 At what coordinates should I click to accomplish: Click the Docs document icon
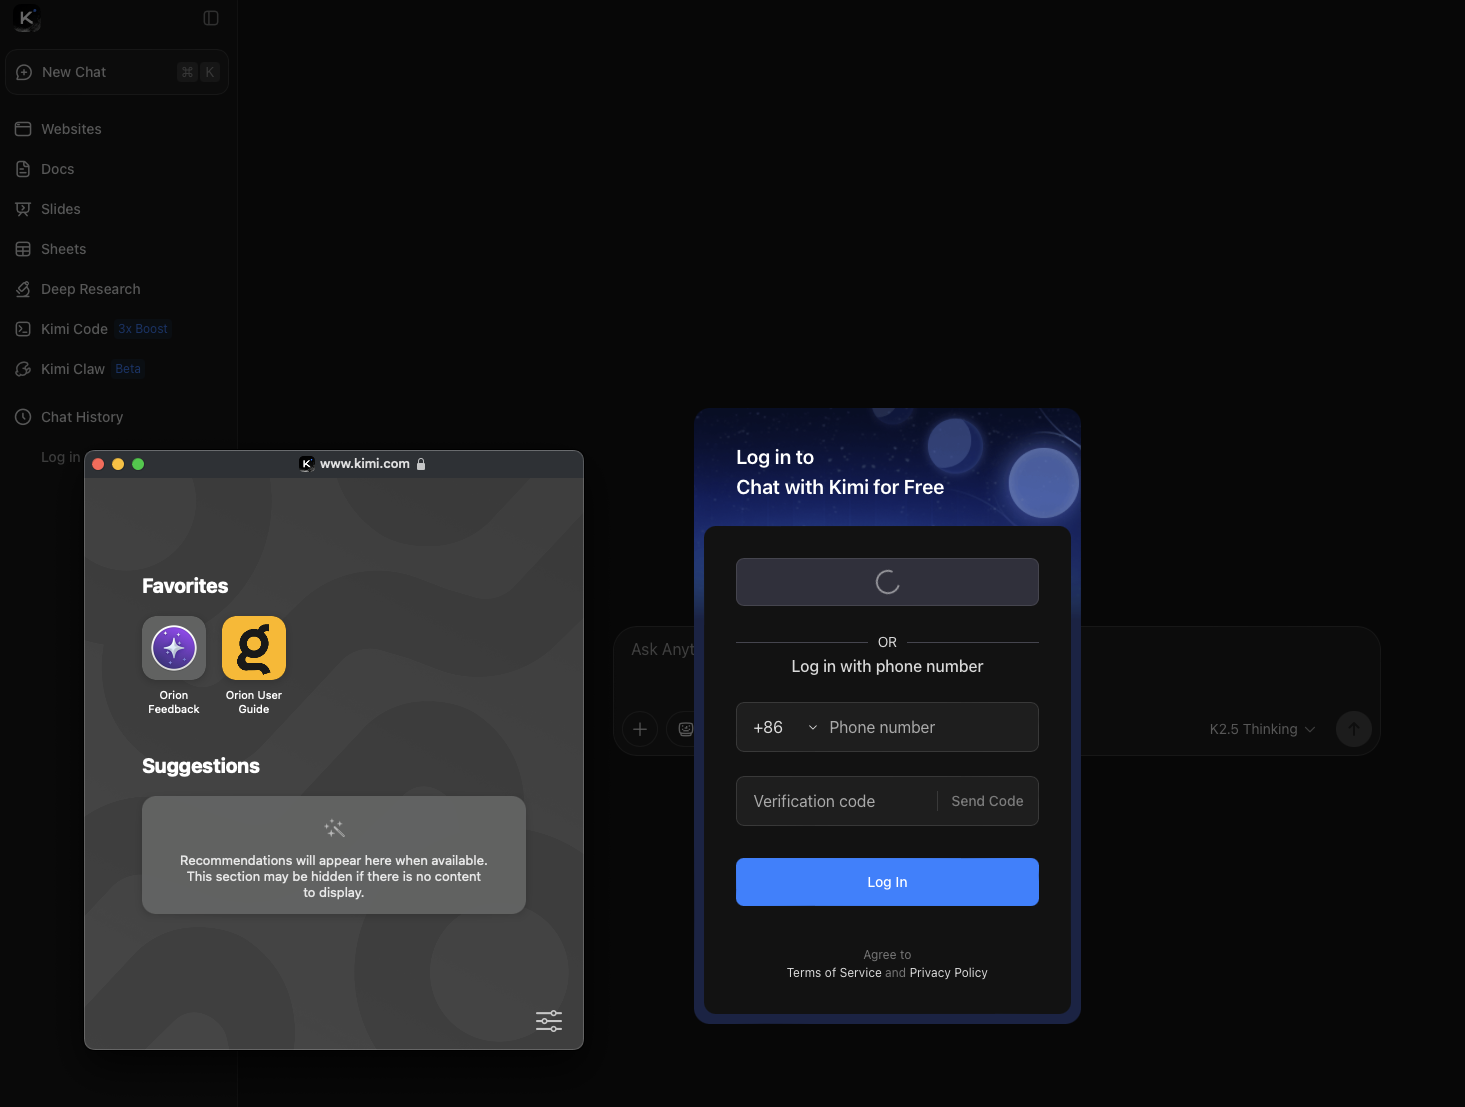tap(23, 169)
